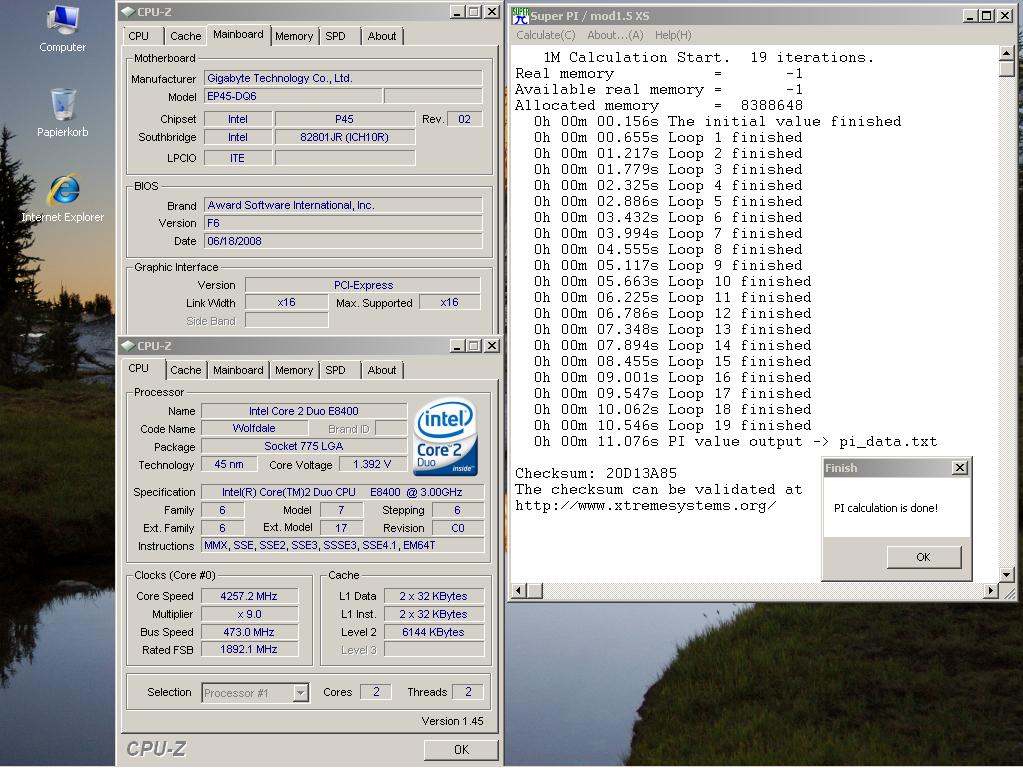This screenshot has height=768, width=1023.
Task: Click the 82801JR (ICH10R) southbridge value
Action: pyautogui.click(x=344, y=138)
